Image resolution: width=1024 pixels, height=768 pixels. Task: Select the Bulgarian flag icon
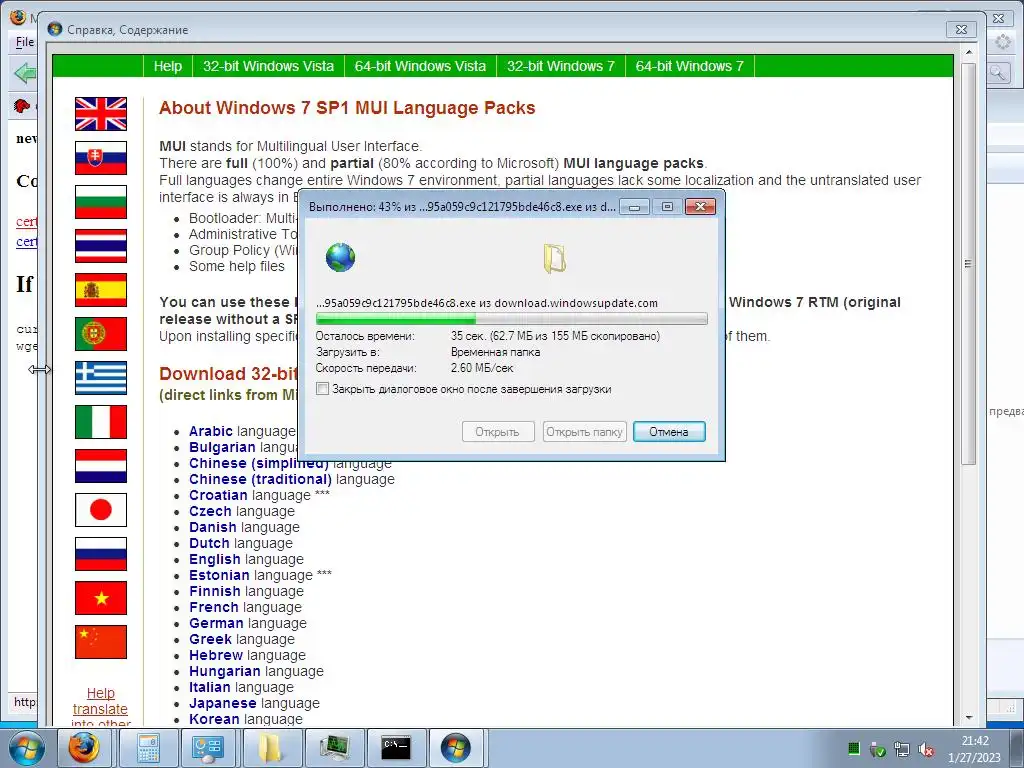[x=101, y=202]
